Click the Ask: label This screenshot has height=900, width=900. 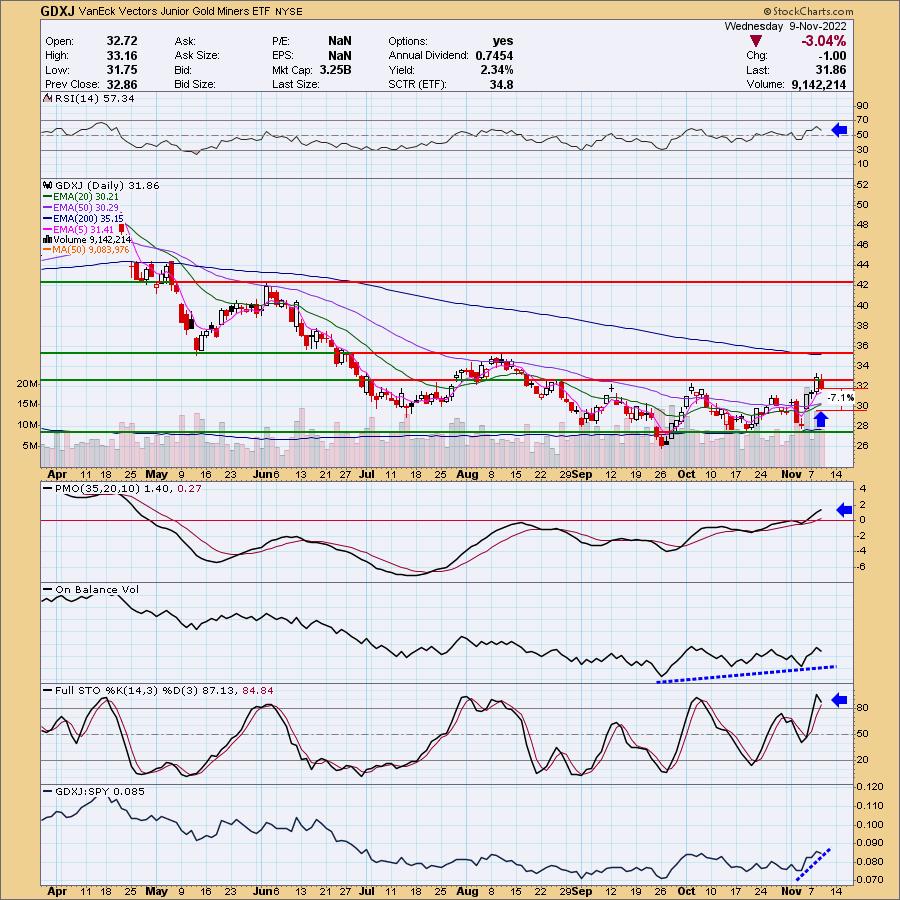pos(185,41)
